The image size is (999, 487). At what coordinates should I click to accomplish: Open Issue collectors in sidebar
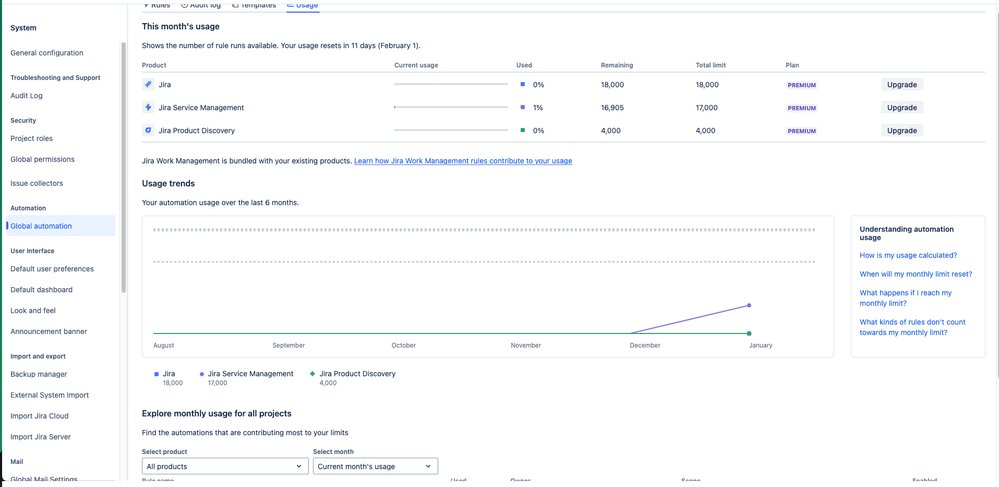click(x=36, y=183)
